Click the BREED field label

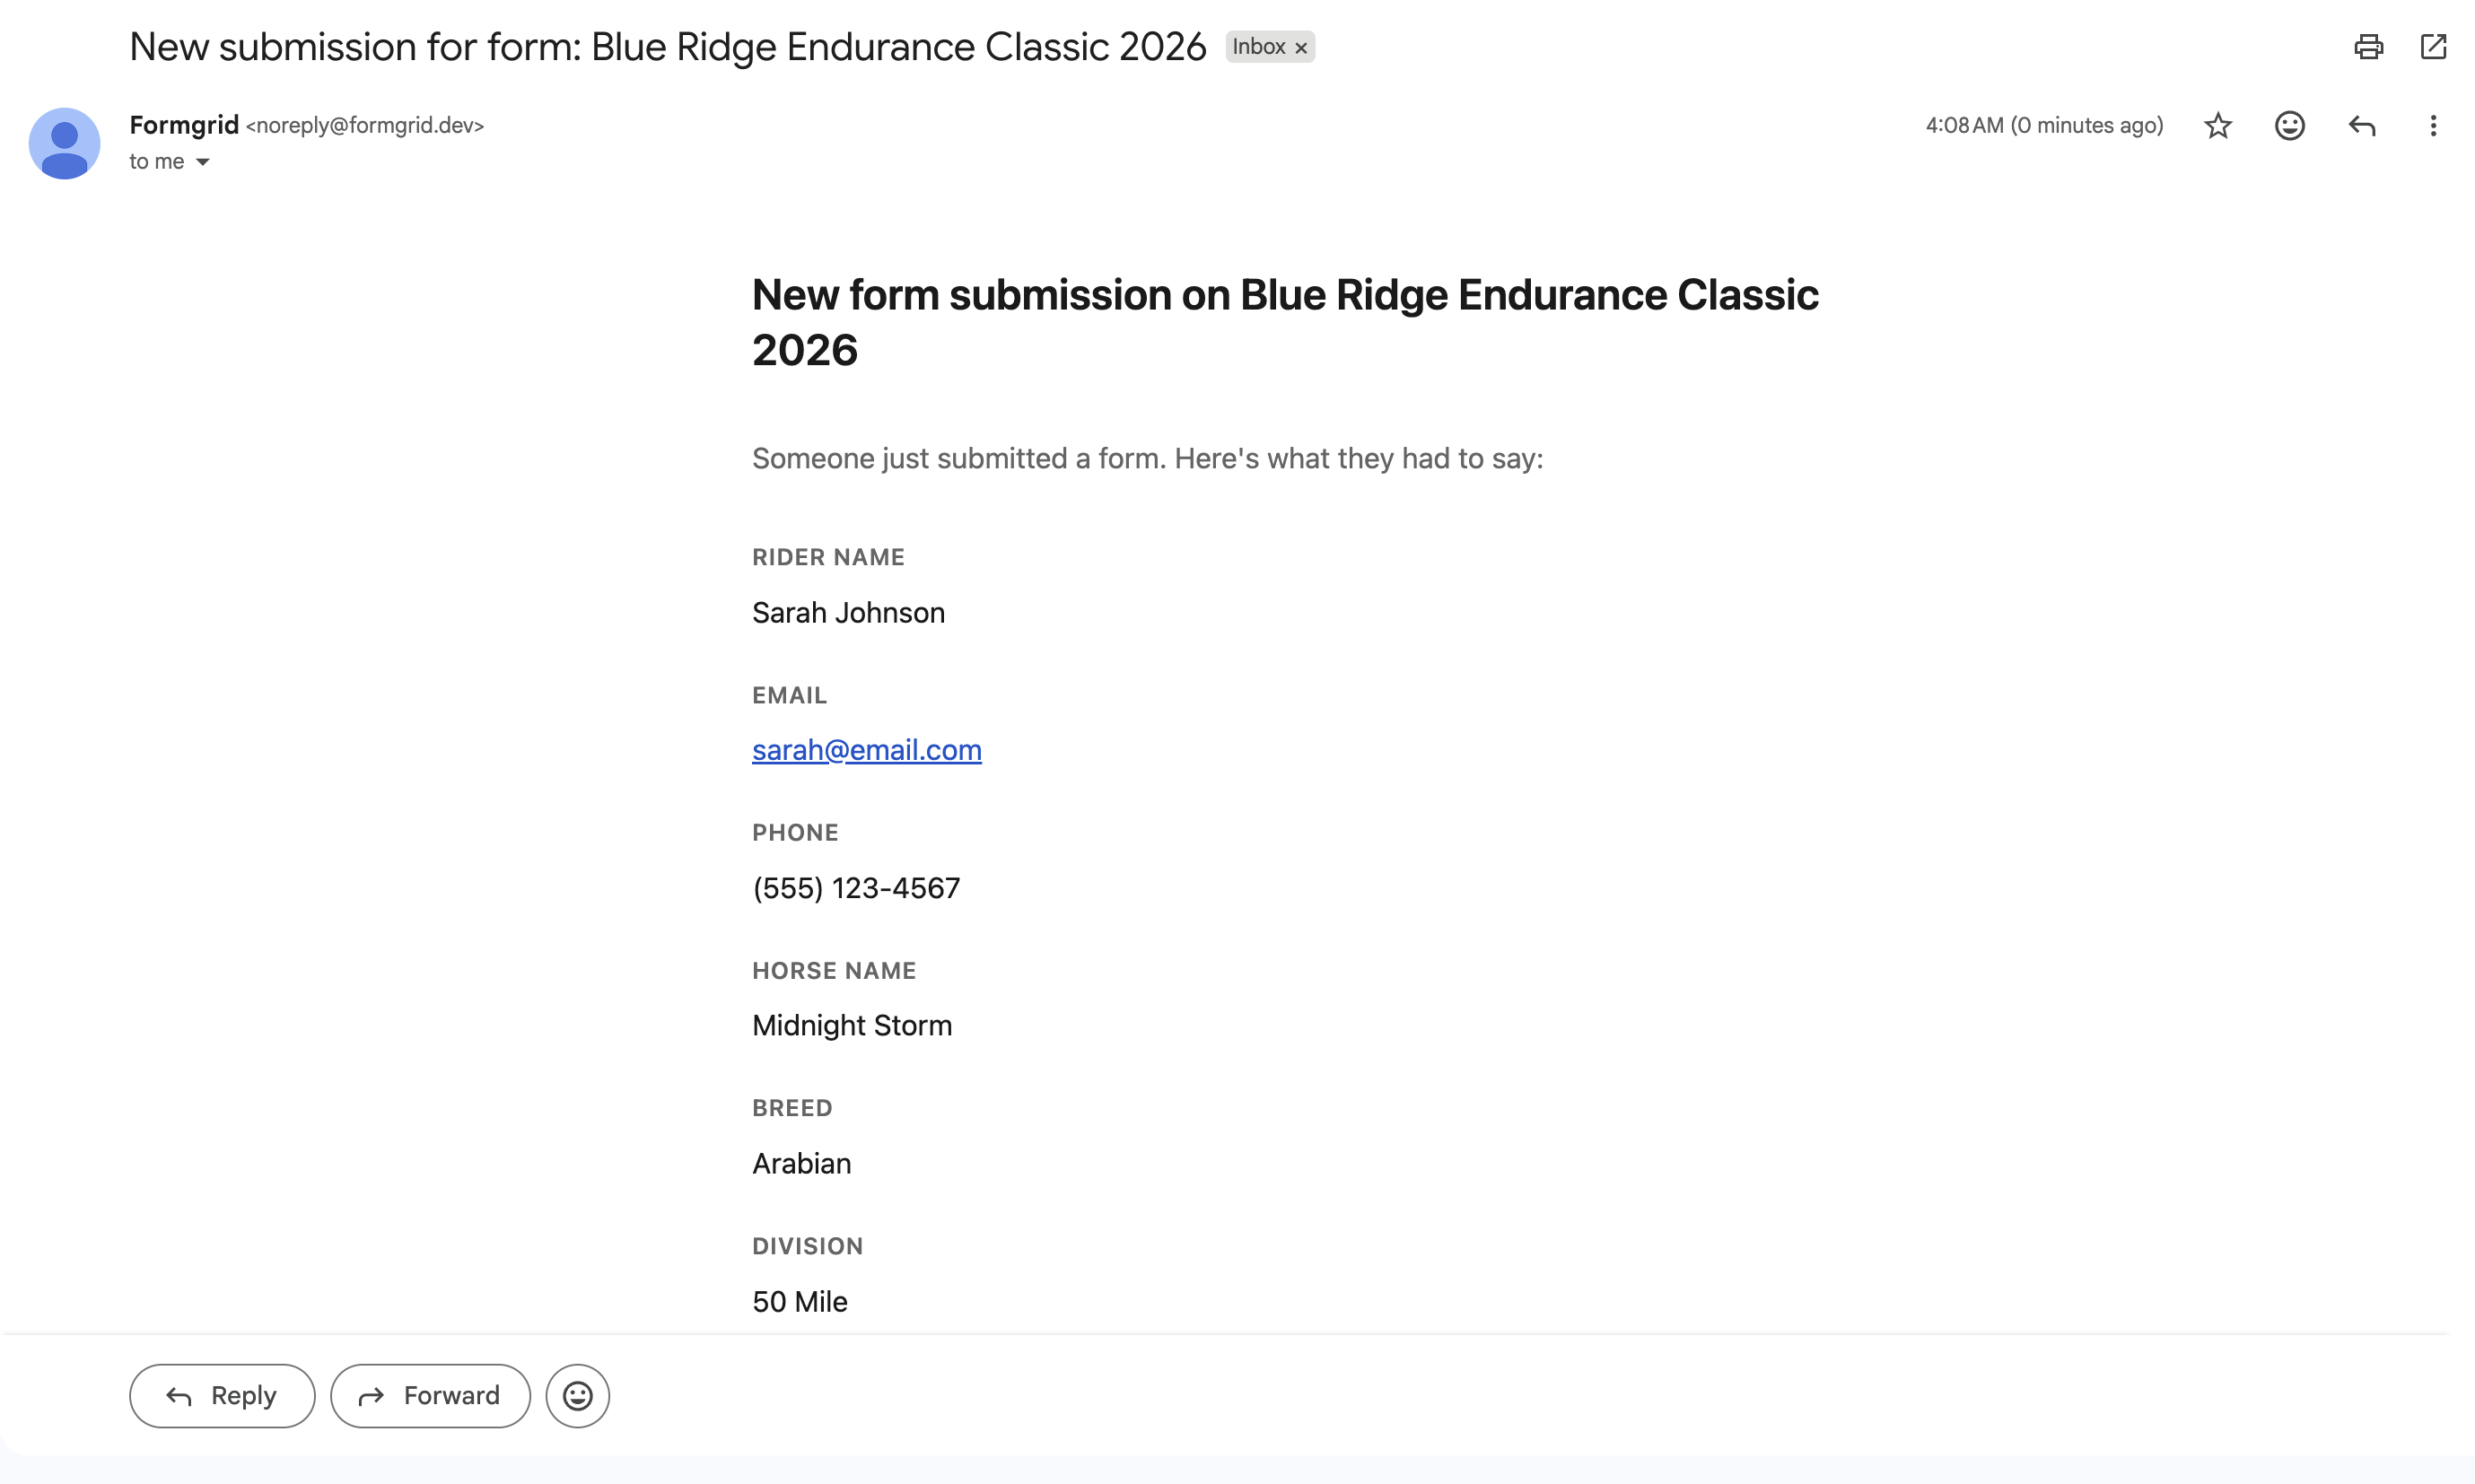pyautogui.click(x=792, y=1108)
